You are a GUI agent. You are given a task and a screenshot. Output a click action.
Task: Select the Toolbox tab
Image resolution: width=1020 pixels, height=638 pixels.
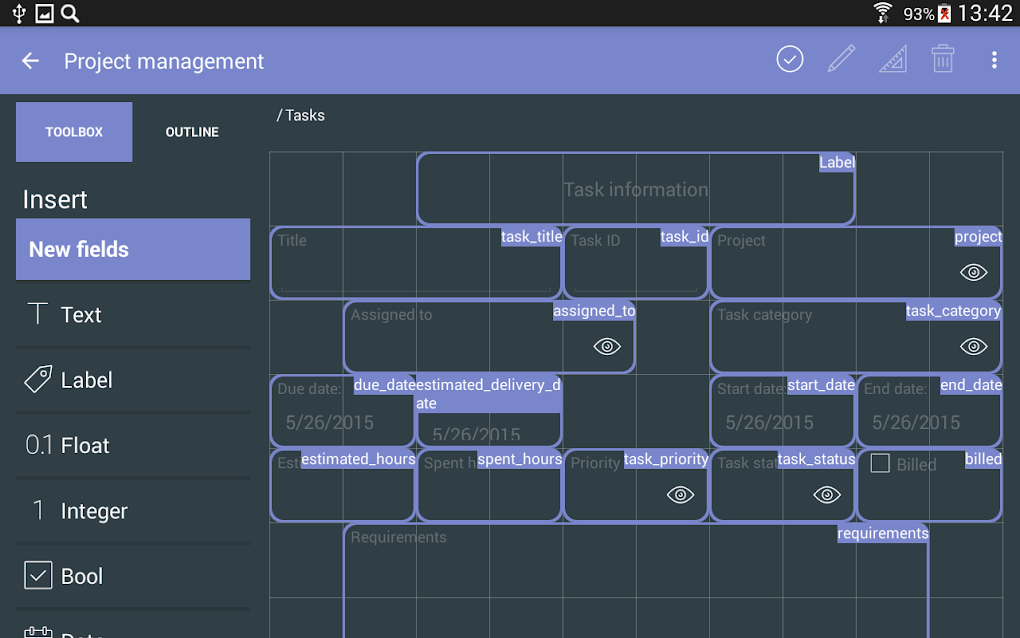click(x=74, y=132)
